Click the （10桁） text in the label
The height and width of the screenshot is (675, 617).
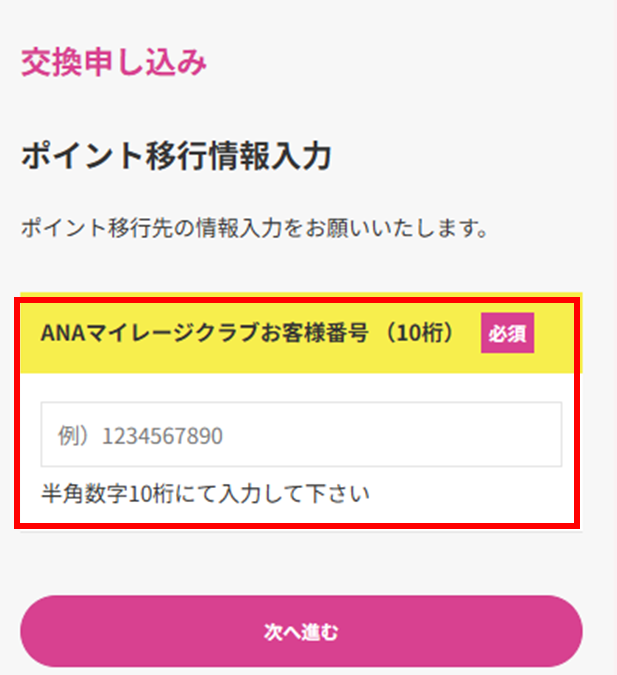[425, 333]
